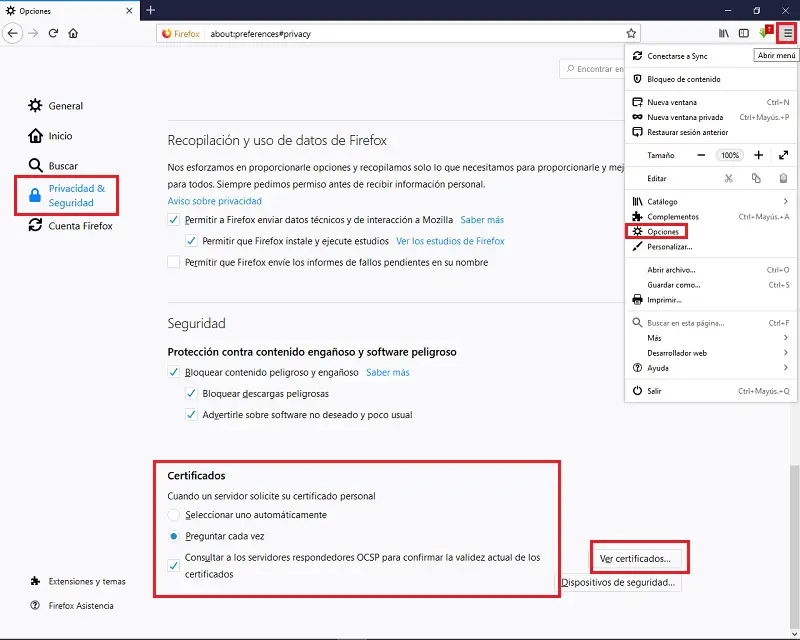Expand the Ayuda submenu
The image size is (800, 640).
[711, 368]
